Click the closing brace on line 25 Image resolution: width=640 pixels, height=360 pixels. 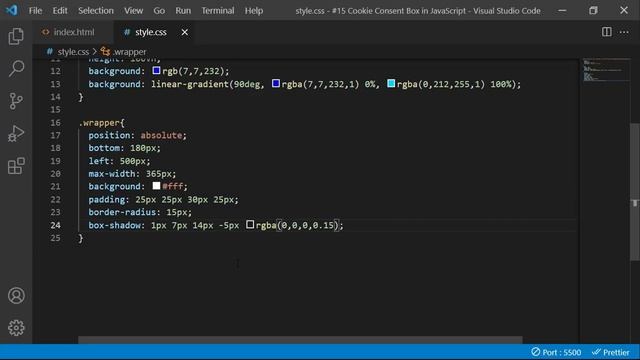pyautogui.click(x=81, y=238)
